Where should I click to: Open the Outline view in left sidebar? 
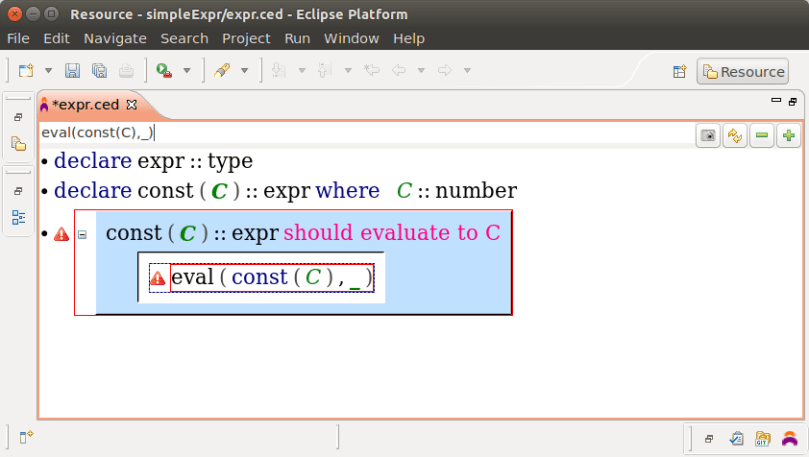coord(18,217)
